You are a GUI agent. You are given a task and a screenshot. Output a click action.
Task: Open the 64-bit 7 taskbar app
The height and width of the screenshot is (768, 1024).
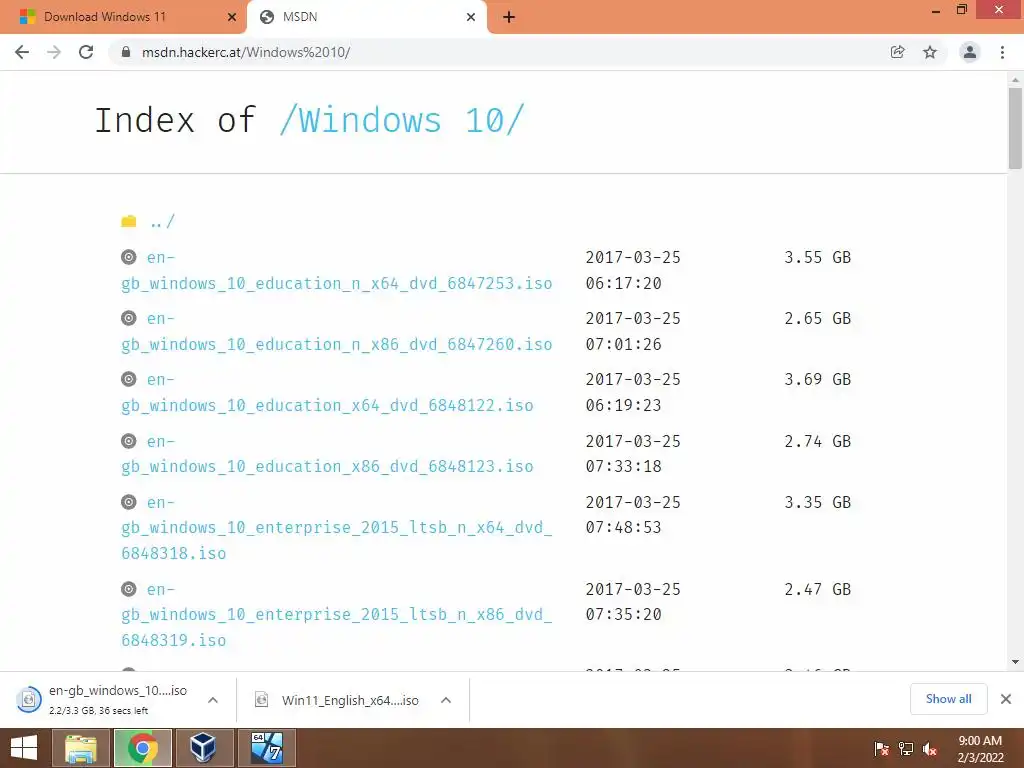pos(266,748)
